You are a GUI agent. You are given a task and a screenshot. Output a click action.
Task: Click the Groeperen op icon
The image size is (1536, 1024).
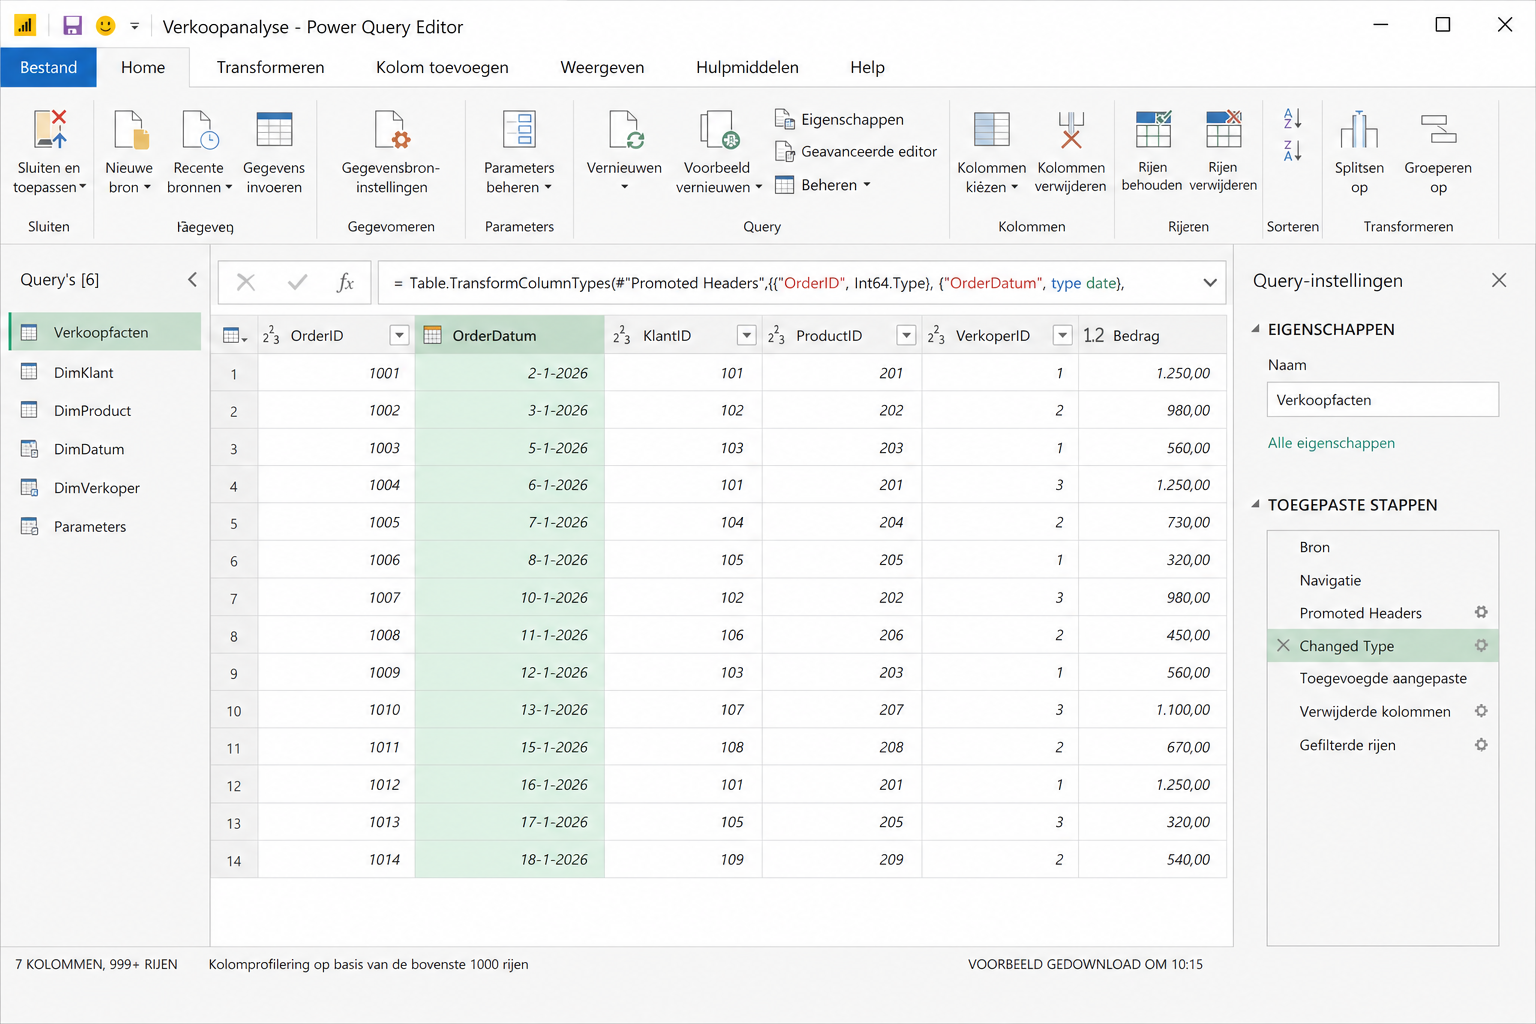(1438, 130)
